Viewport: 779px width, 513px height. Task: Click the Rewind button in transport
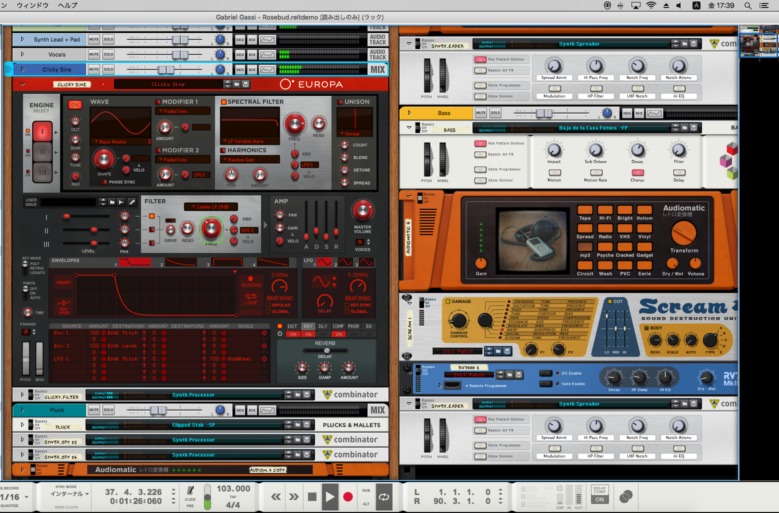pyautogui.click(x=276, y=497)
